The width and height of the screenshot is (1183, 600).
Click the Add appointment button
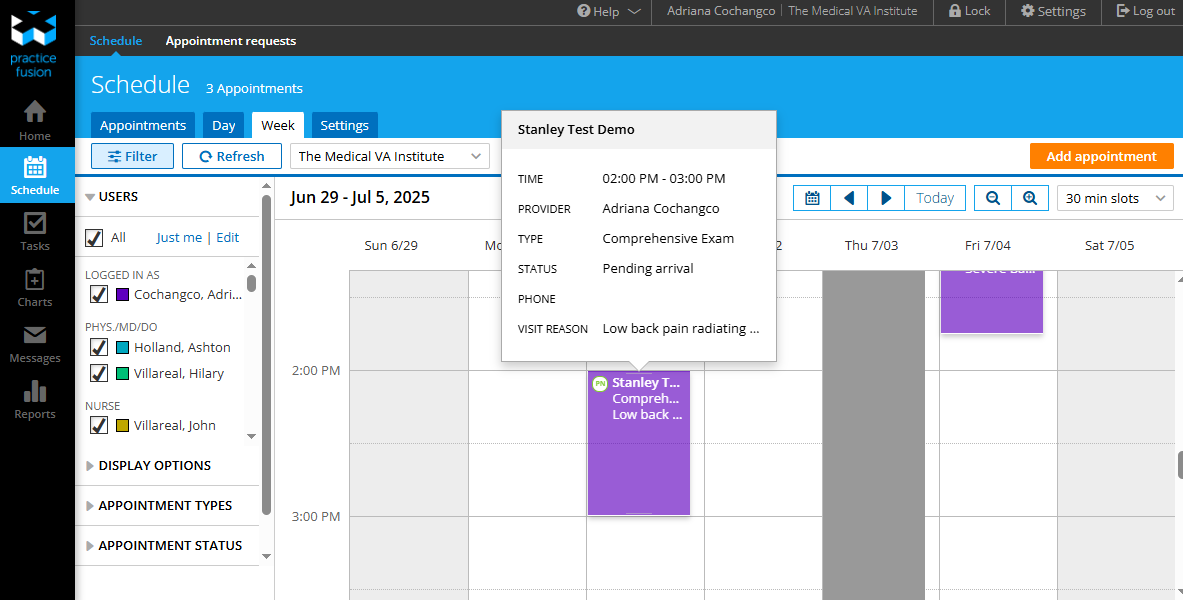click(x=1101, y=156)
